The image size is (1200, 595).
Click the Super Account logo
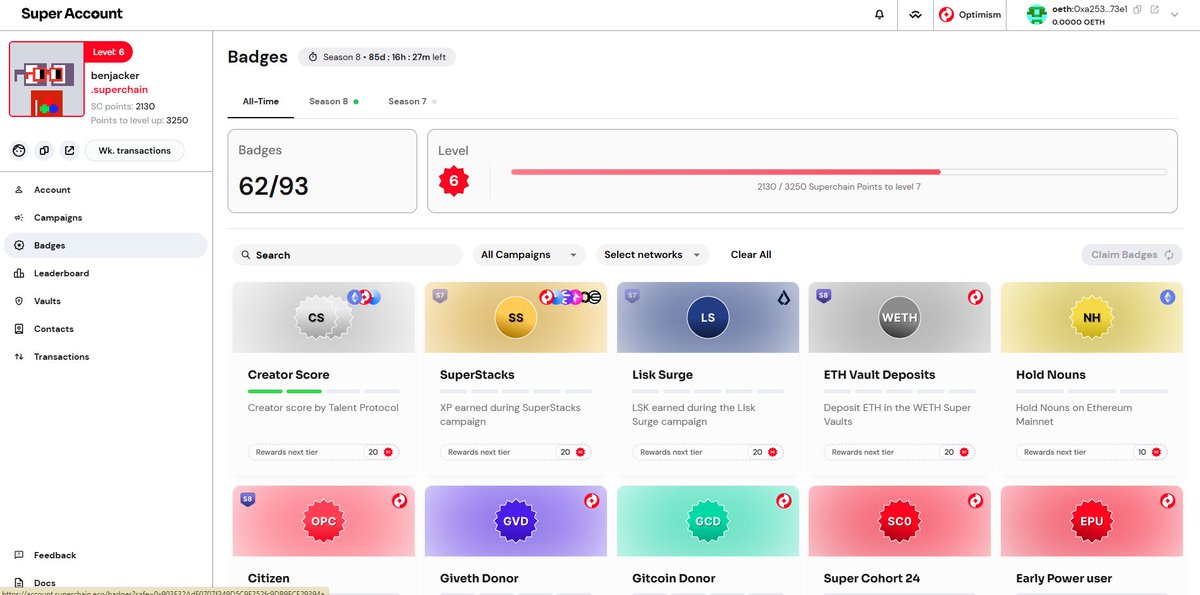[x=72, y=14]
